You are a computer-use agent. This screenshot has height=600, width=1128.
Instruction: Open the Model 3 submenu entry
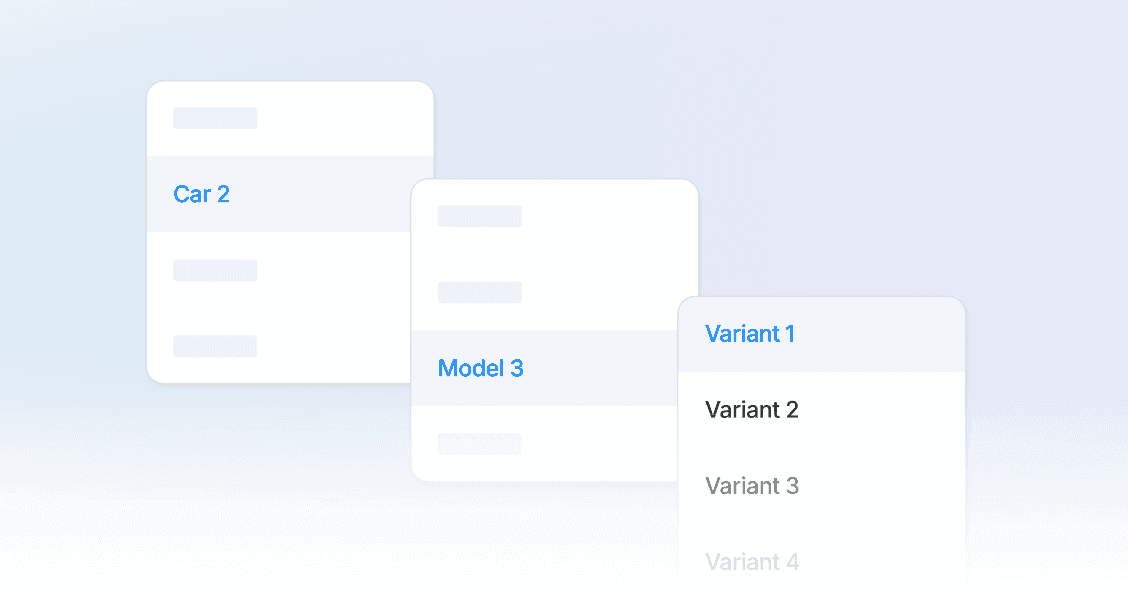point(481,368)
